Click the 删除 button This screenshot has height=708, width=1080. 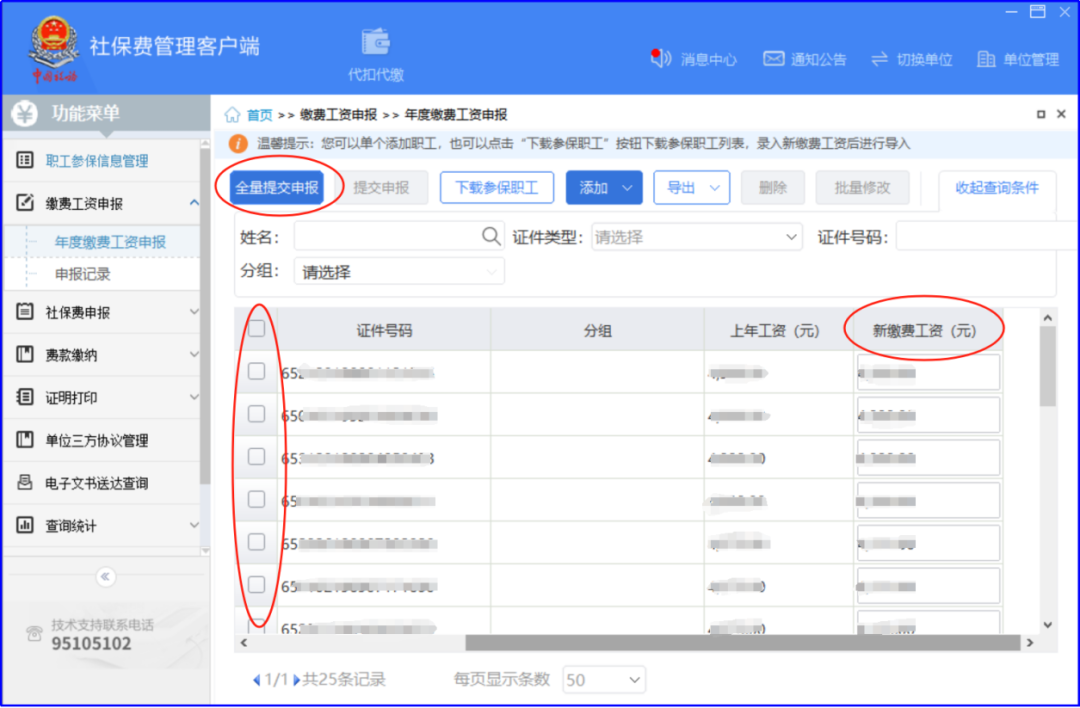tap(773, 187)
